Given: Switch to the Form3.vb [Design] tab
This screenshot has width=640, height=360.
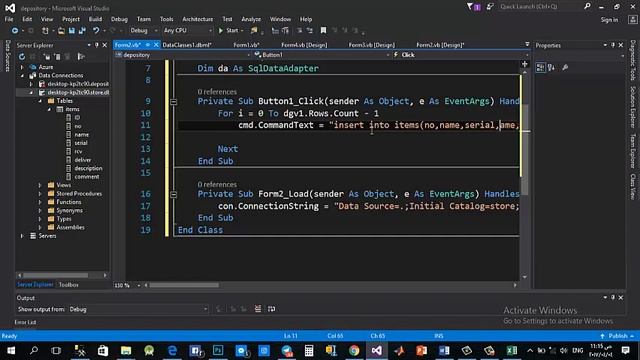Looking at the screenshot, I should point(371,45).
